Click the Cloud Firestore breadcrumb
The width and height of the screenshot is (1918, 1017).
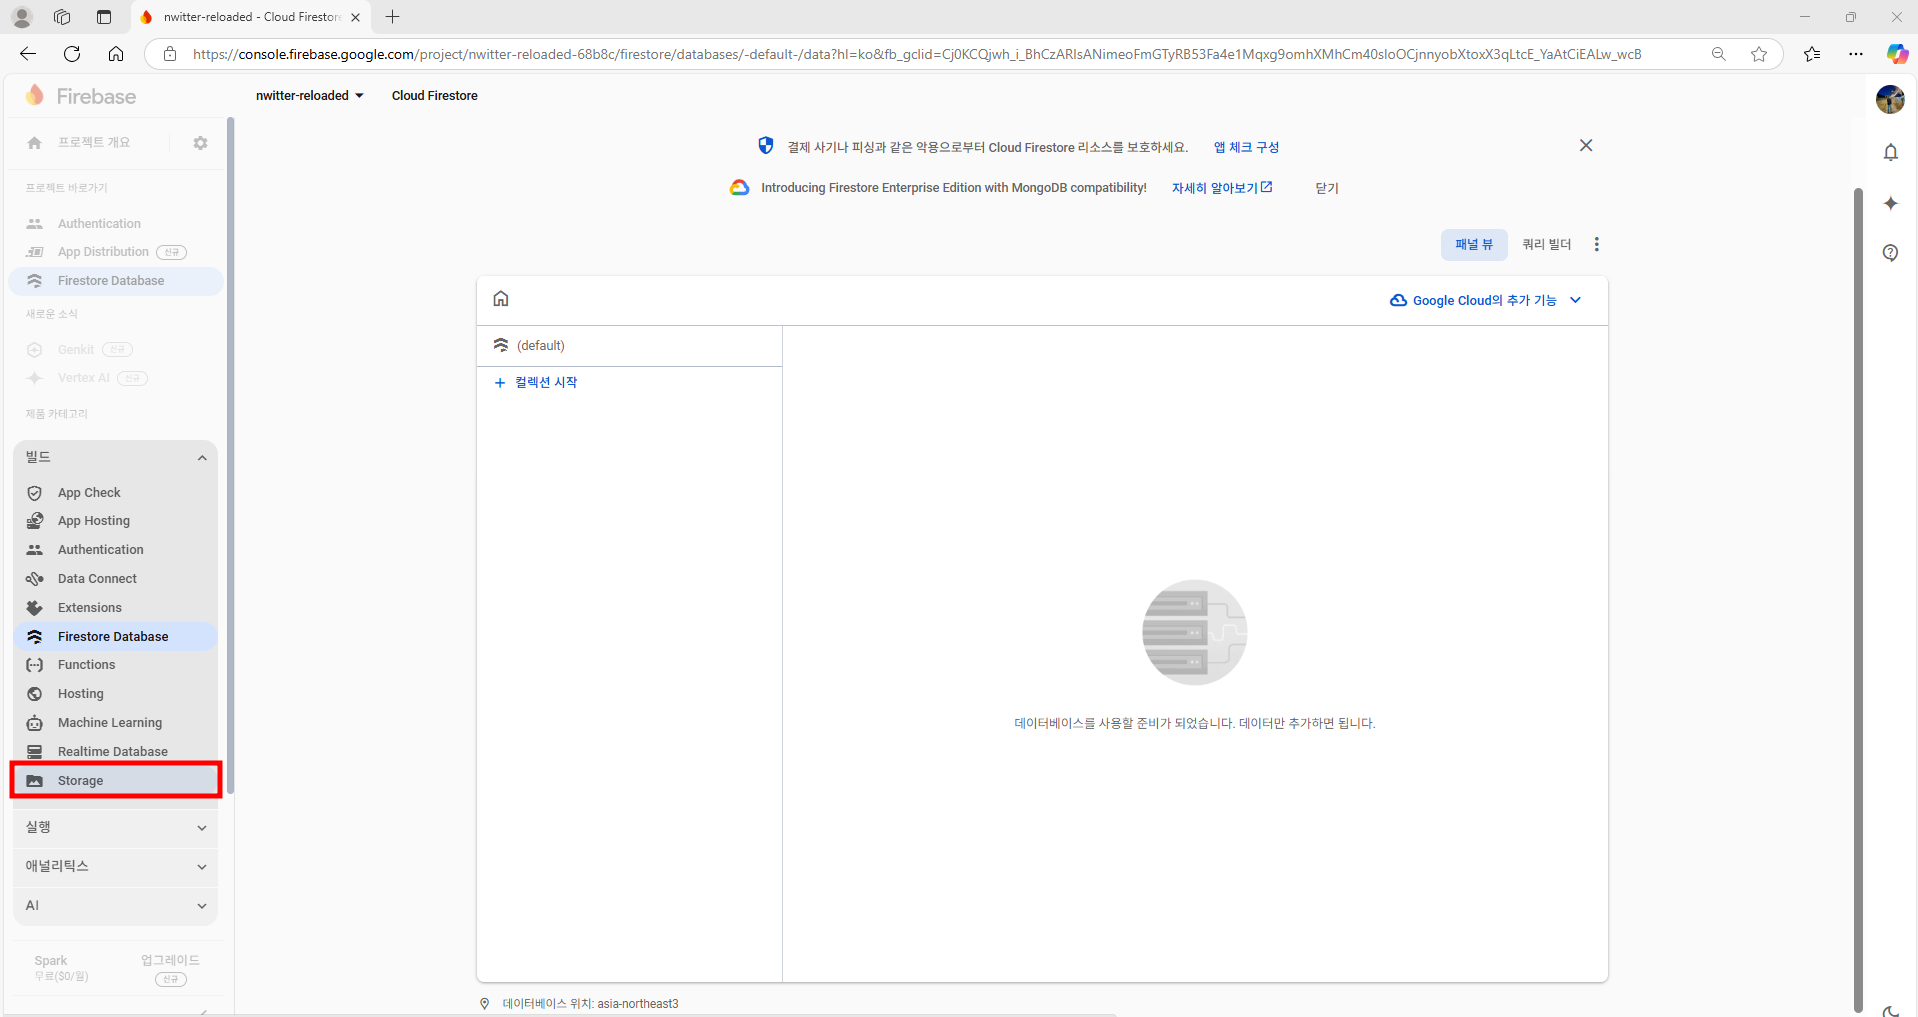coord(434,96)
